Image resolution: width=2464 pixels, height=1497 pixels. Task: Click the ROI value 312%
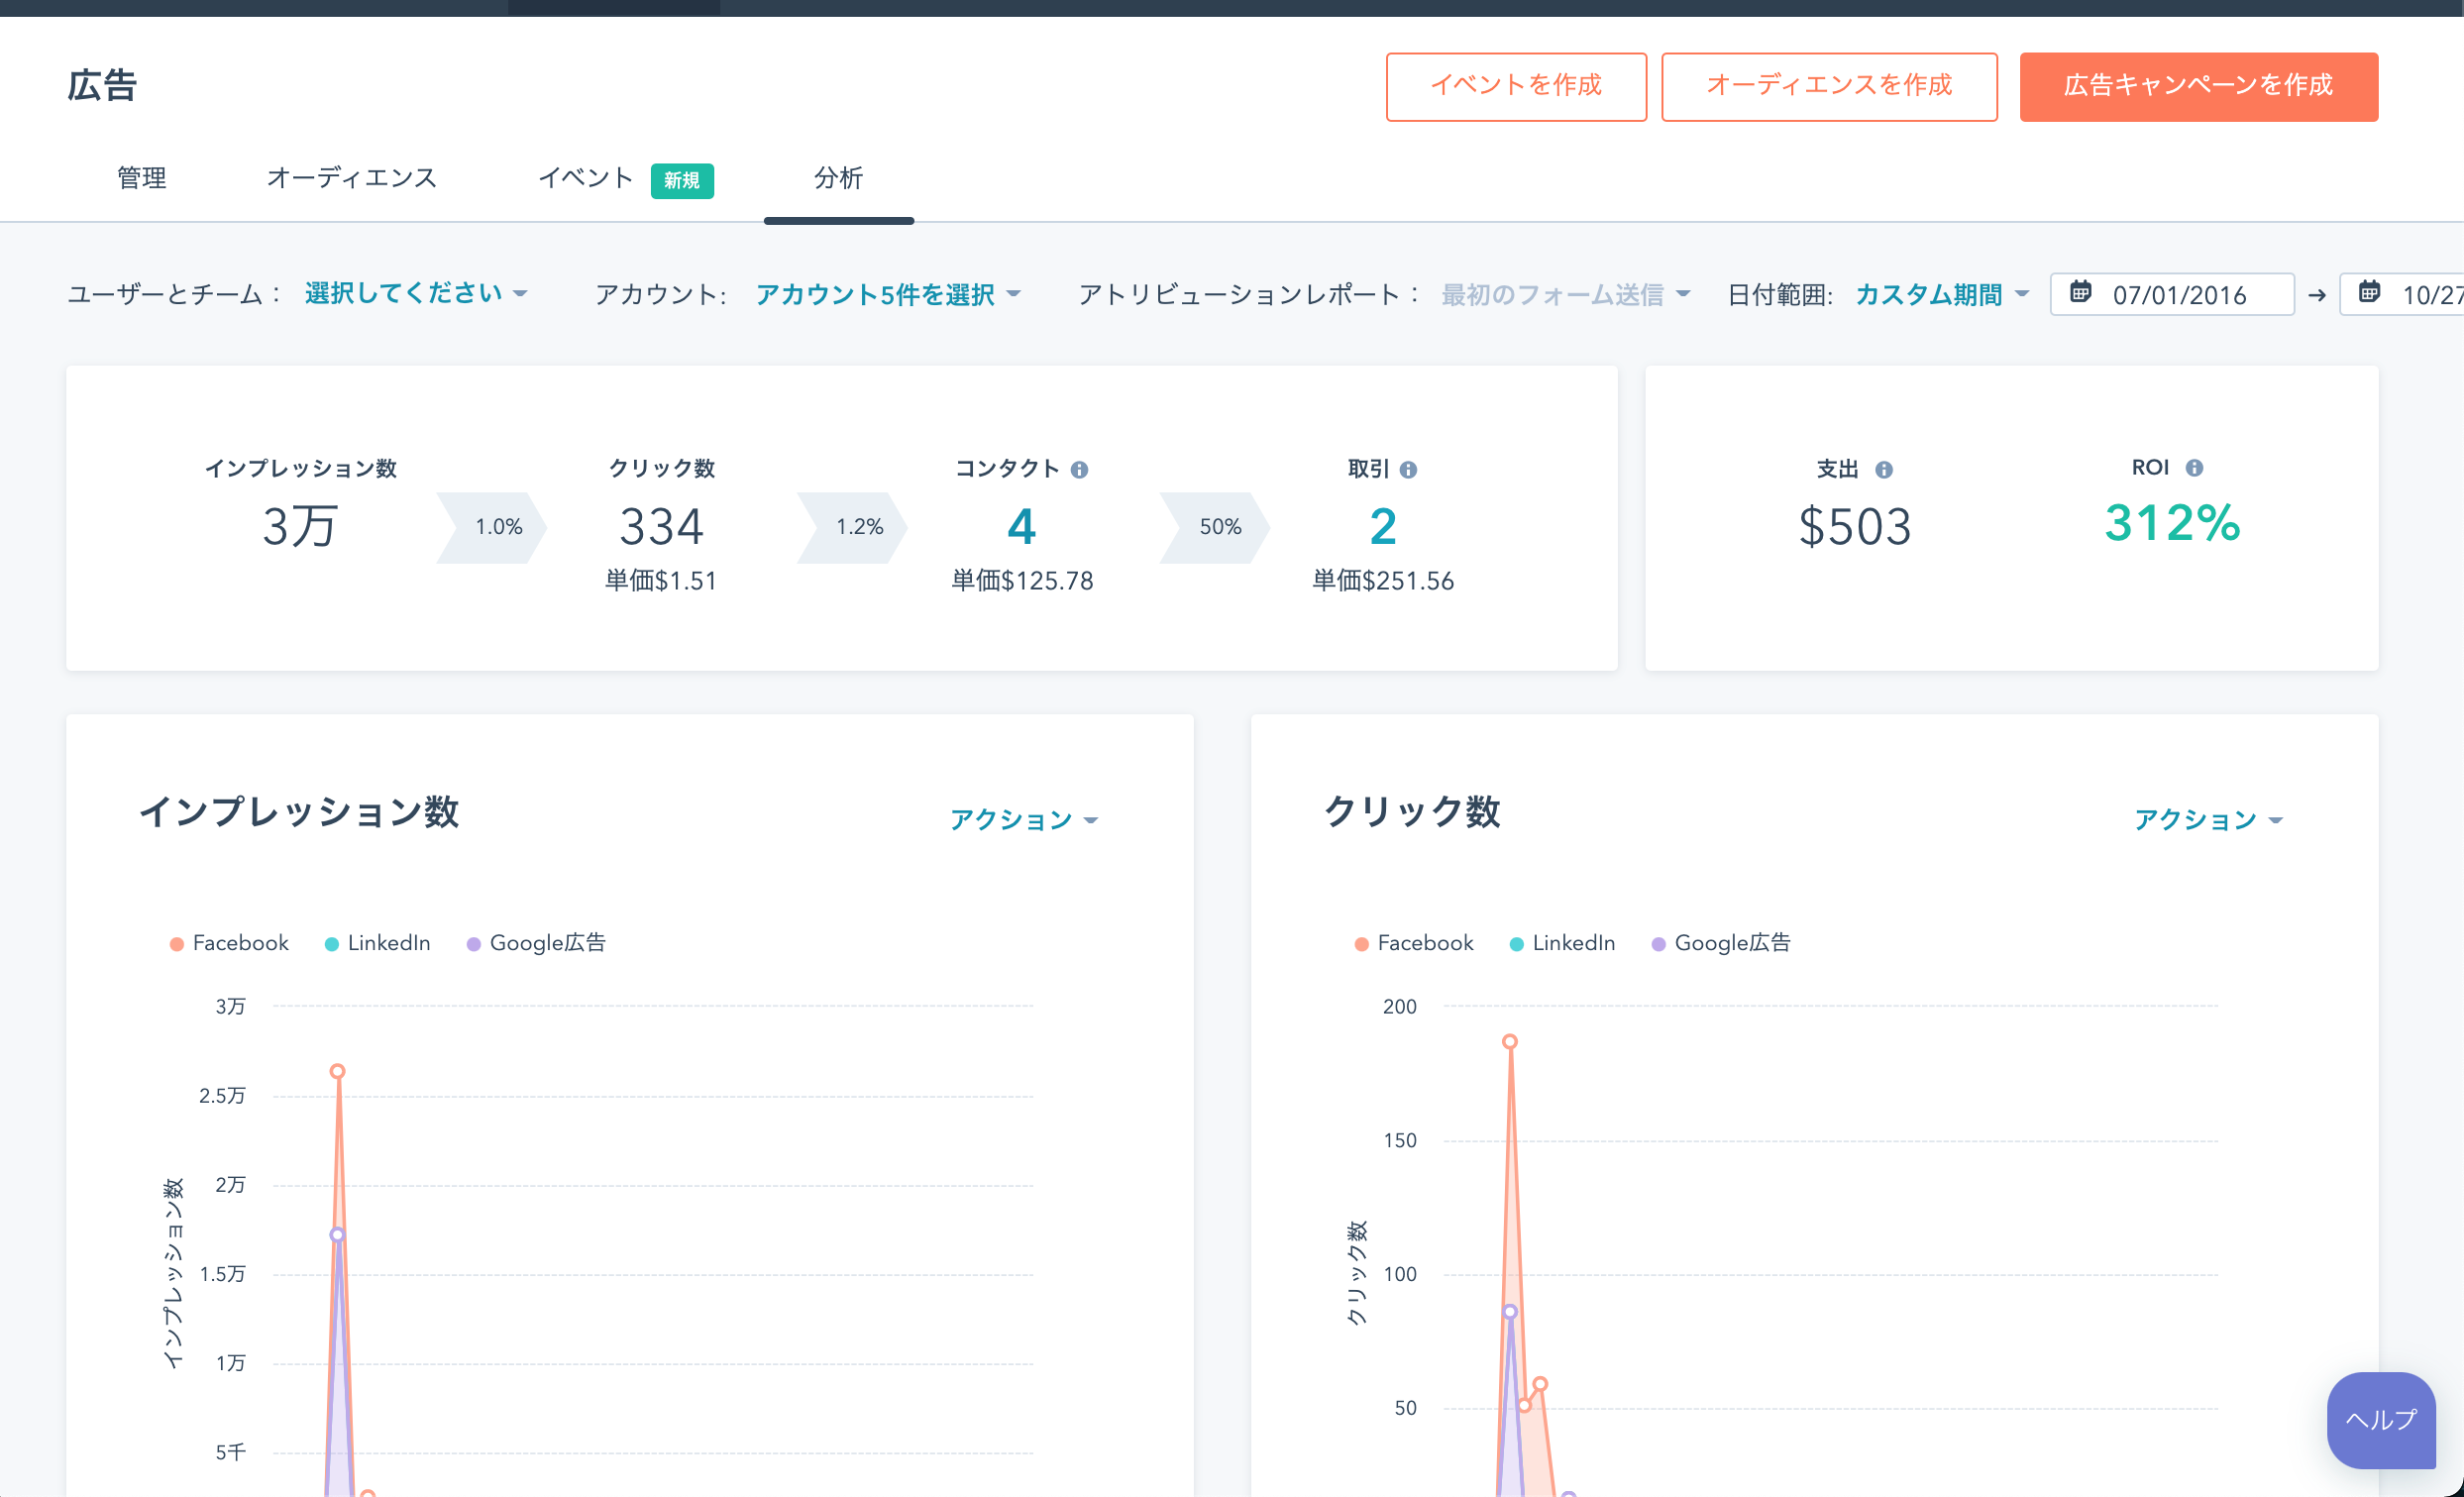2172,523
